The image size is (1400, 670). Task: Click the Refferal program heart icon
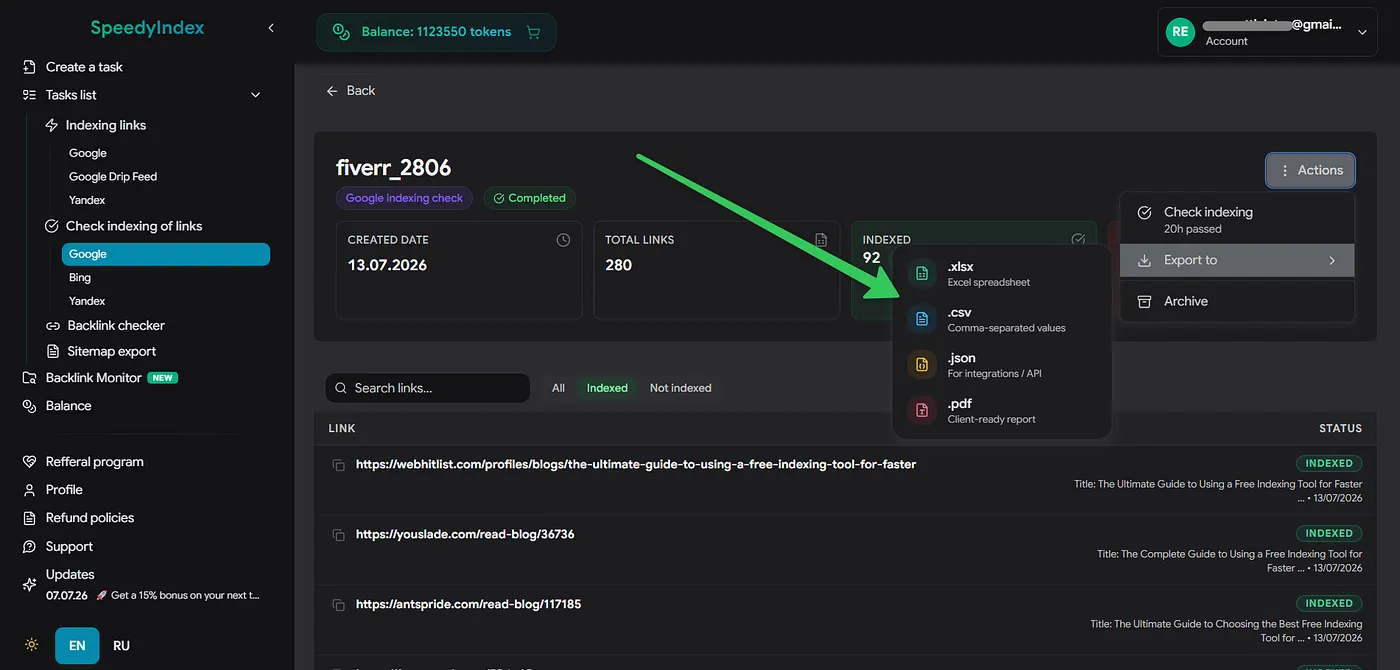29,462
